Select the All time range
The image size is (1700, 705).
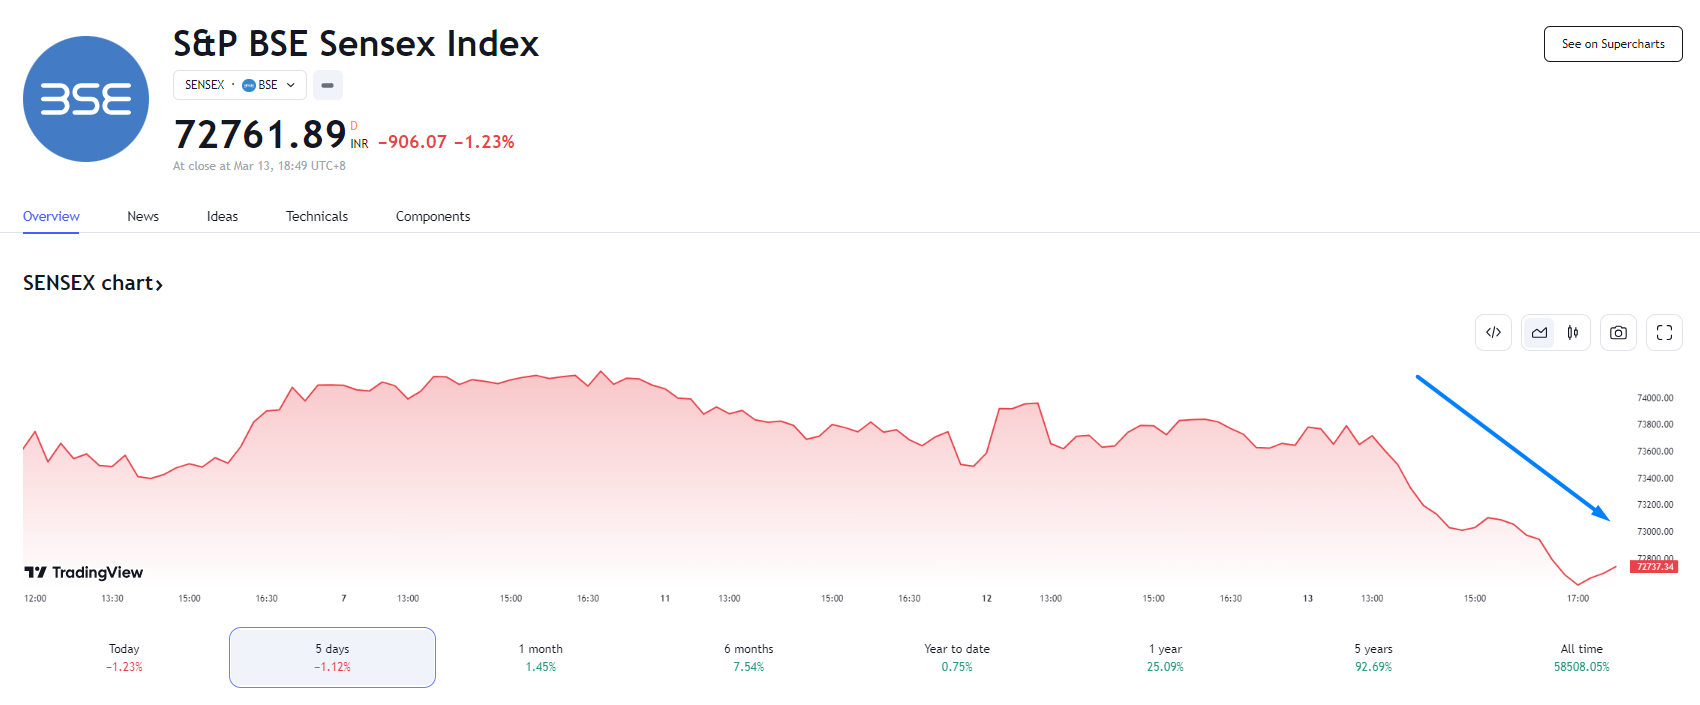click(1581, 657)
